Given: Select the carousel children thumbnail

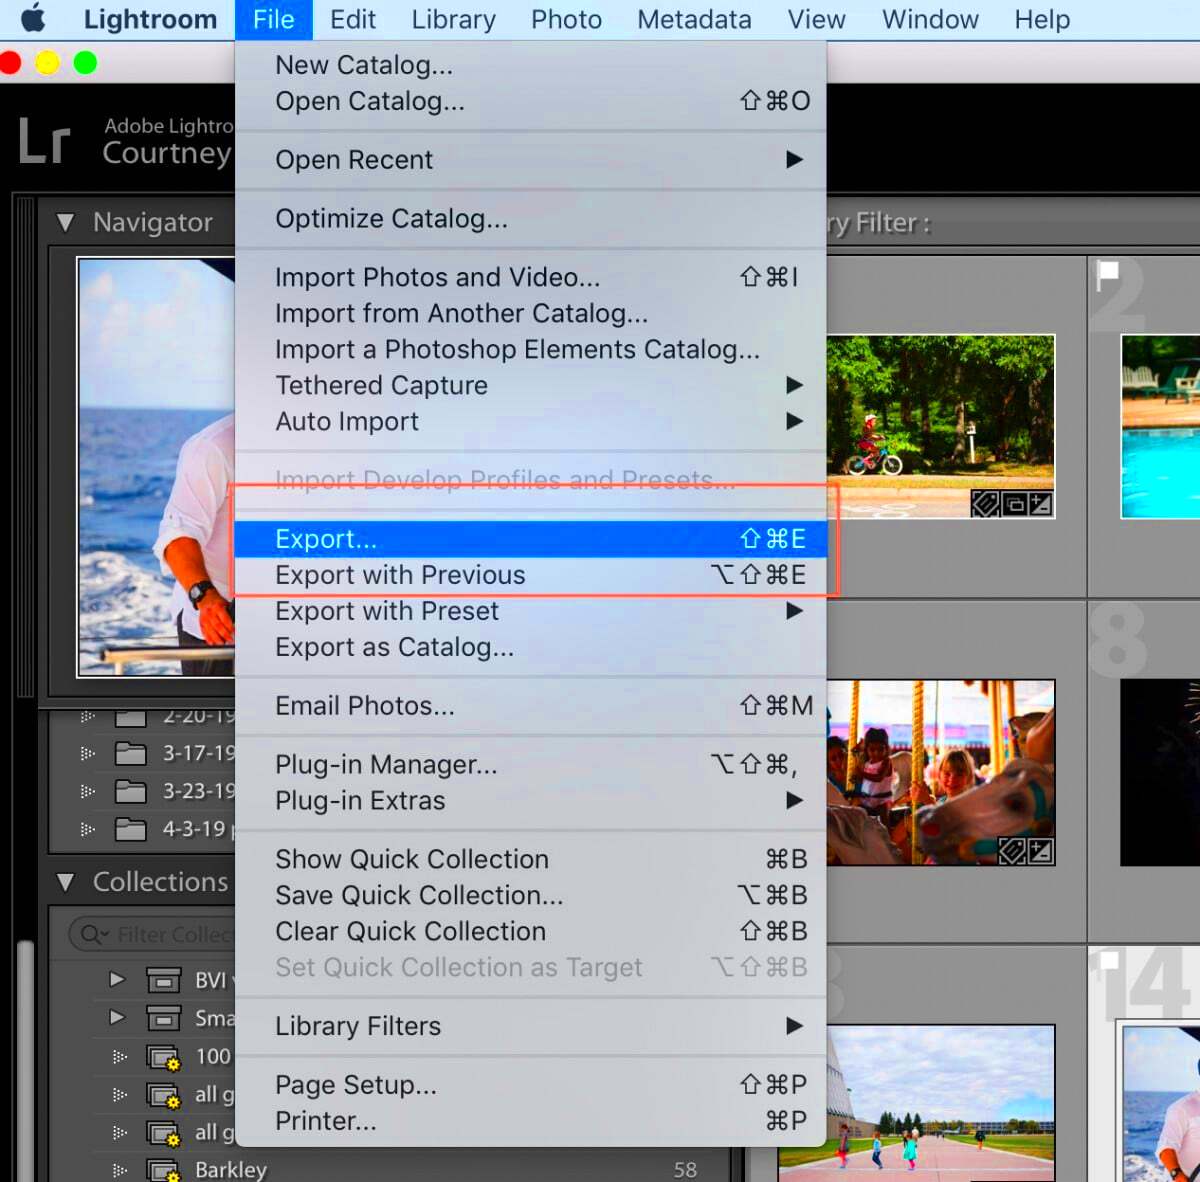Looking at the screenshot, I should pyautogui.click(x=940, y=773).
